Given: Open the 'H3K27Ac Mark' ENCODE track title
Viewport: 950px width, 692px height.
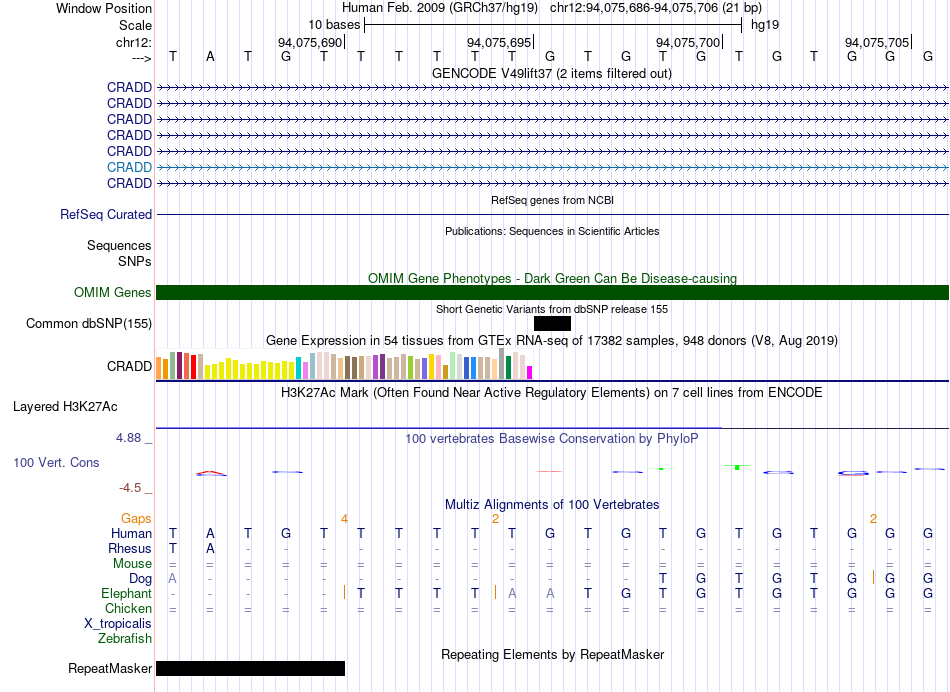Looking at the screenshot, I should coord(552,393).
